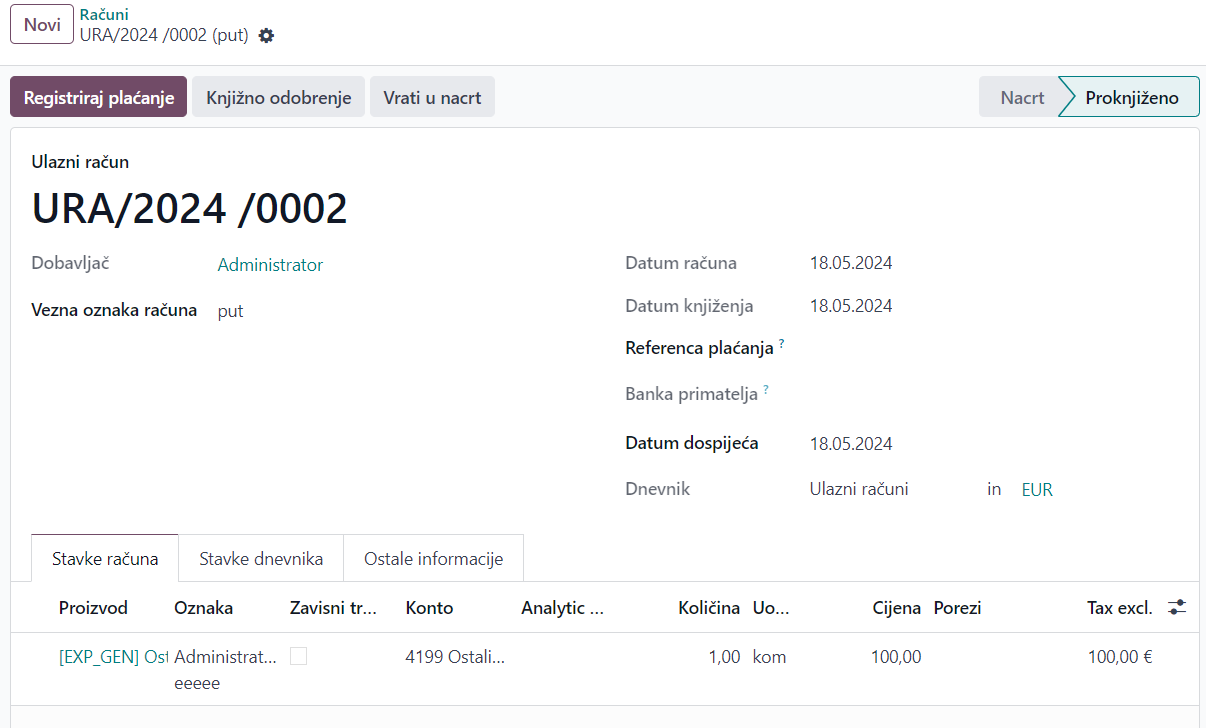
Task: Open the [EXP_GEN] product link
Action: [x=112, y=657]
